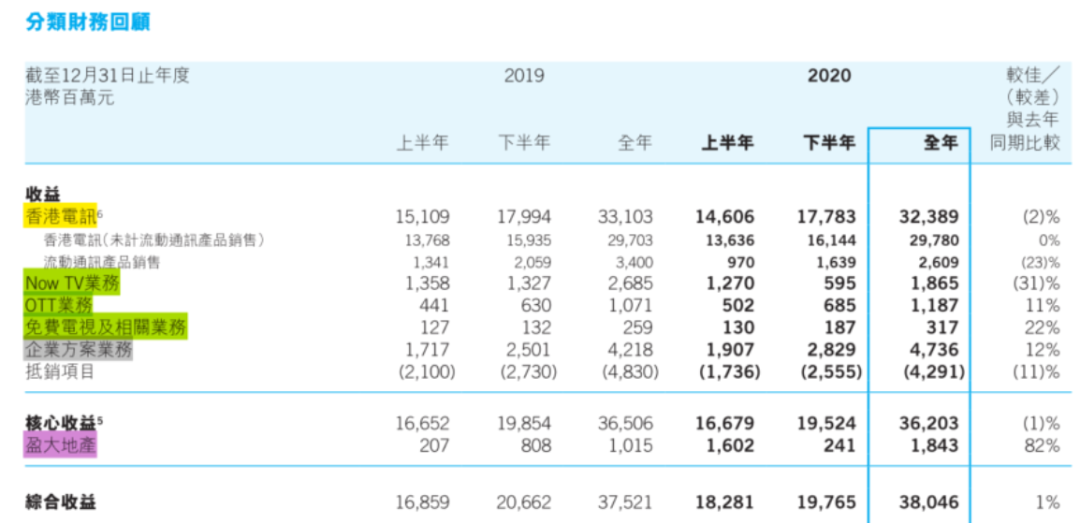Click value 32,389 in 香港電訊 row
This screenshot has width=1080, height=523.
929,217
